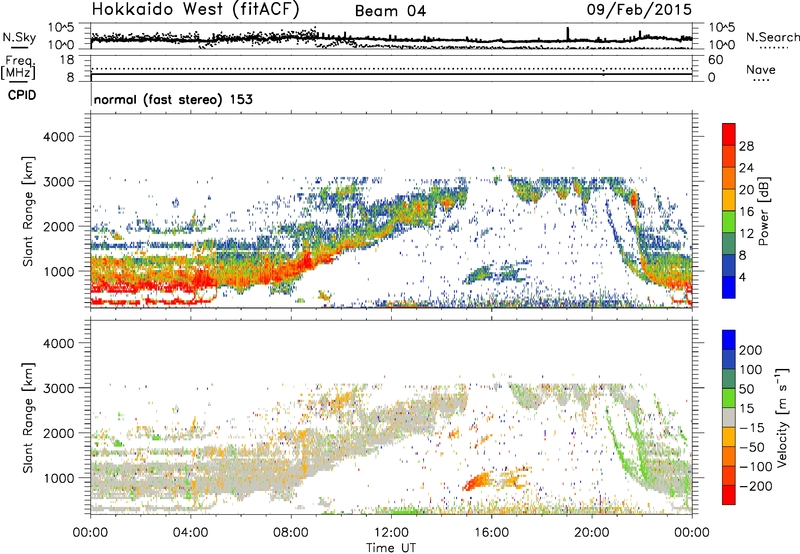Select the "100" tick on the Velocity scale
This screenshot has width=800, height=554.
751,369
